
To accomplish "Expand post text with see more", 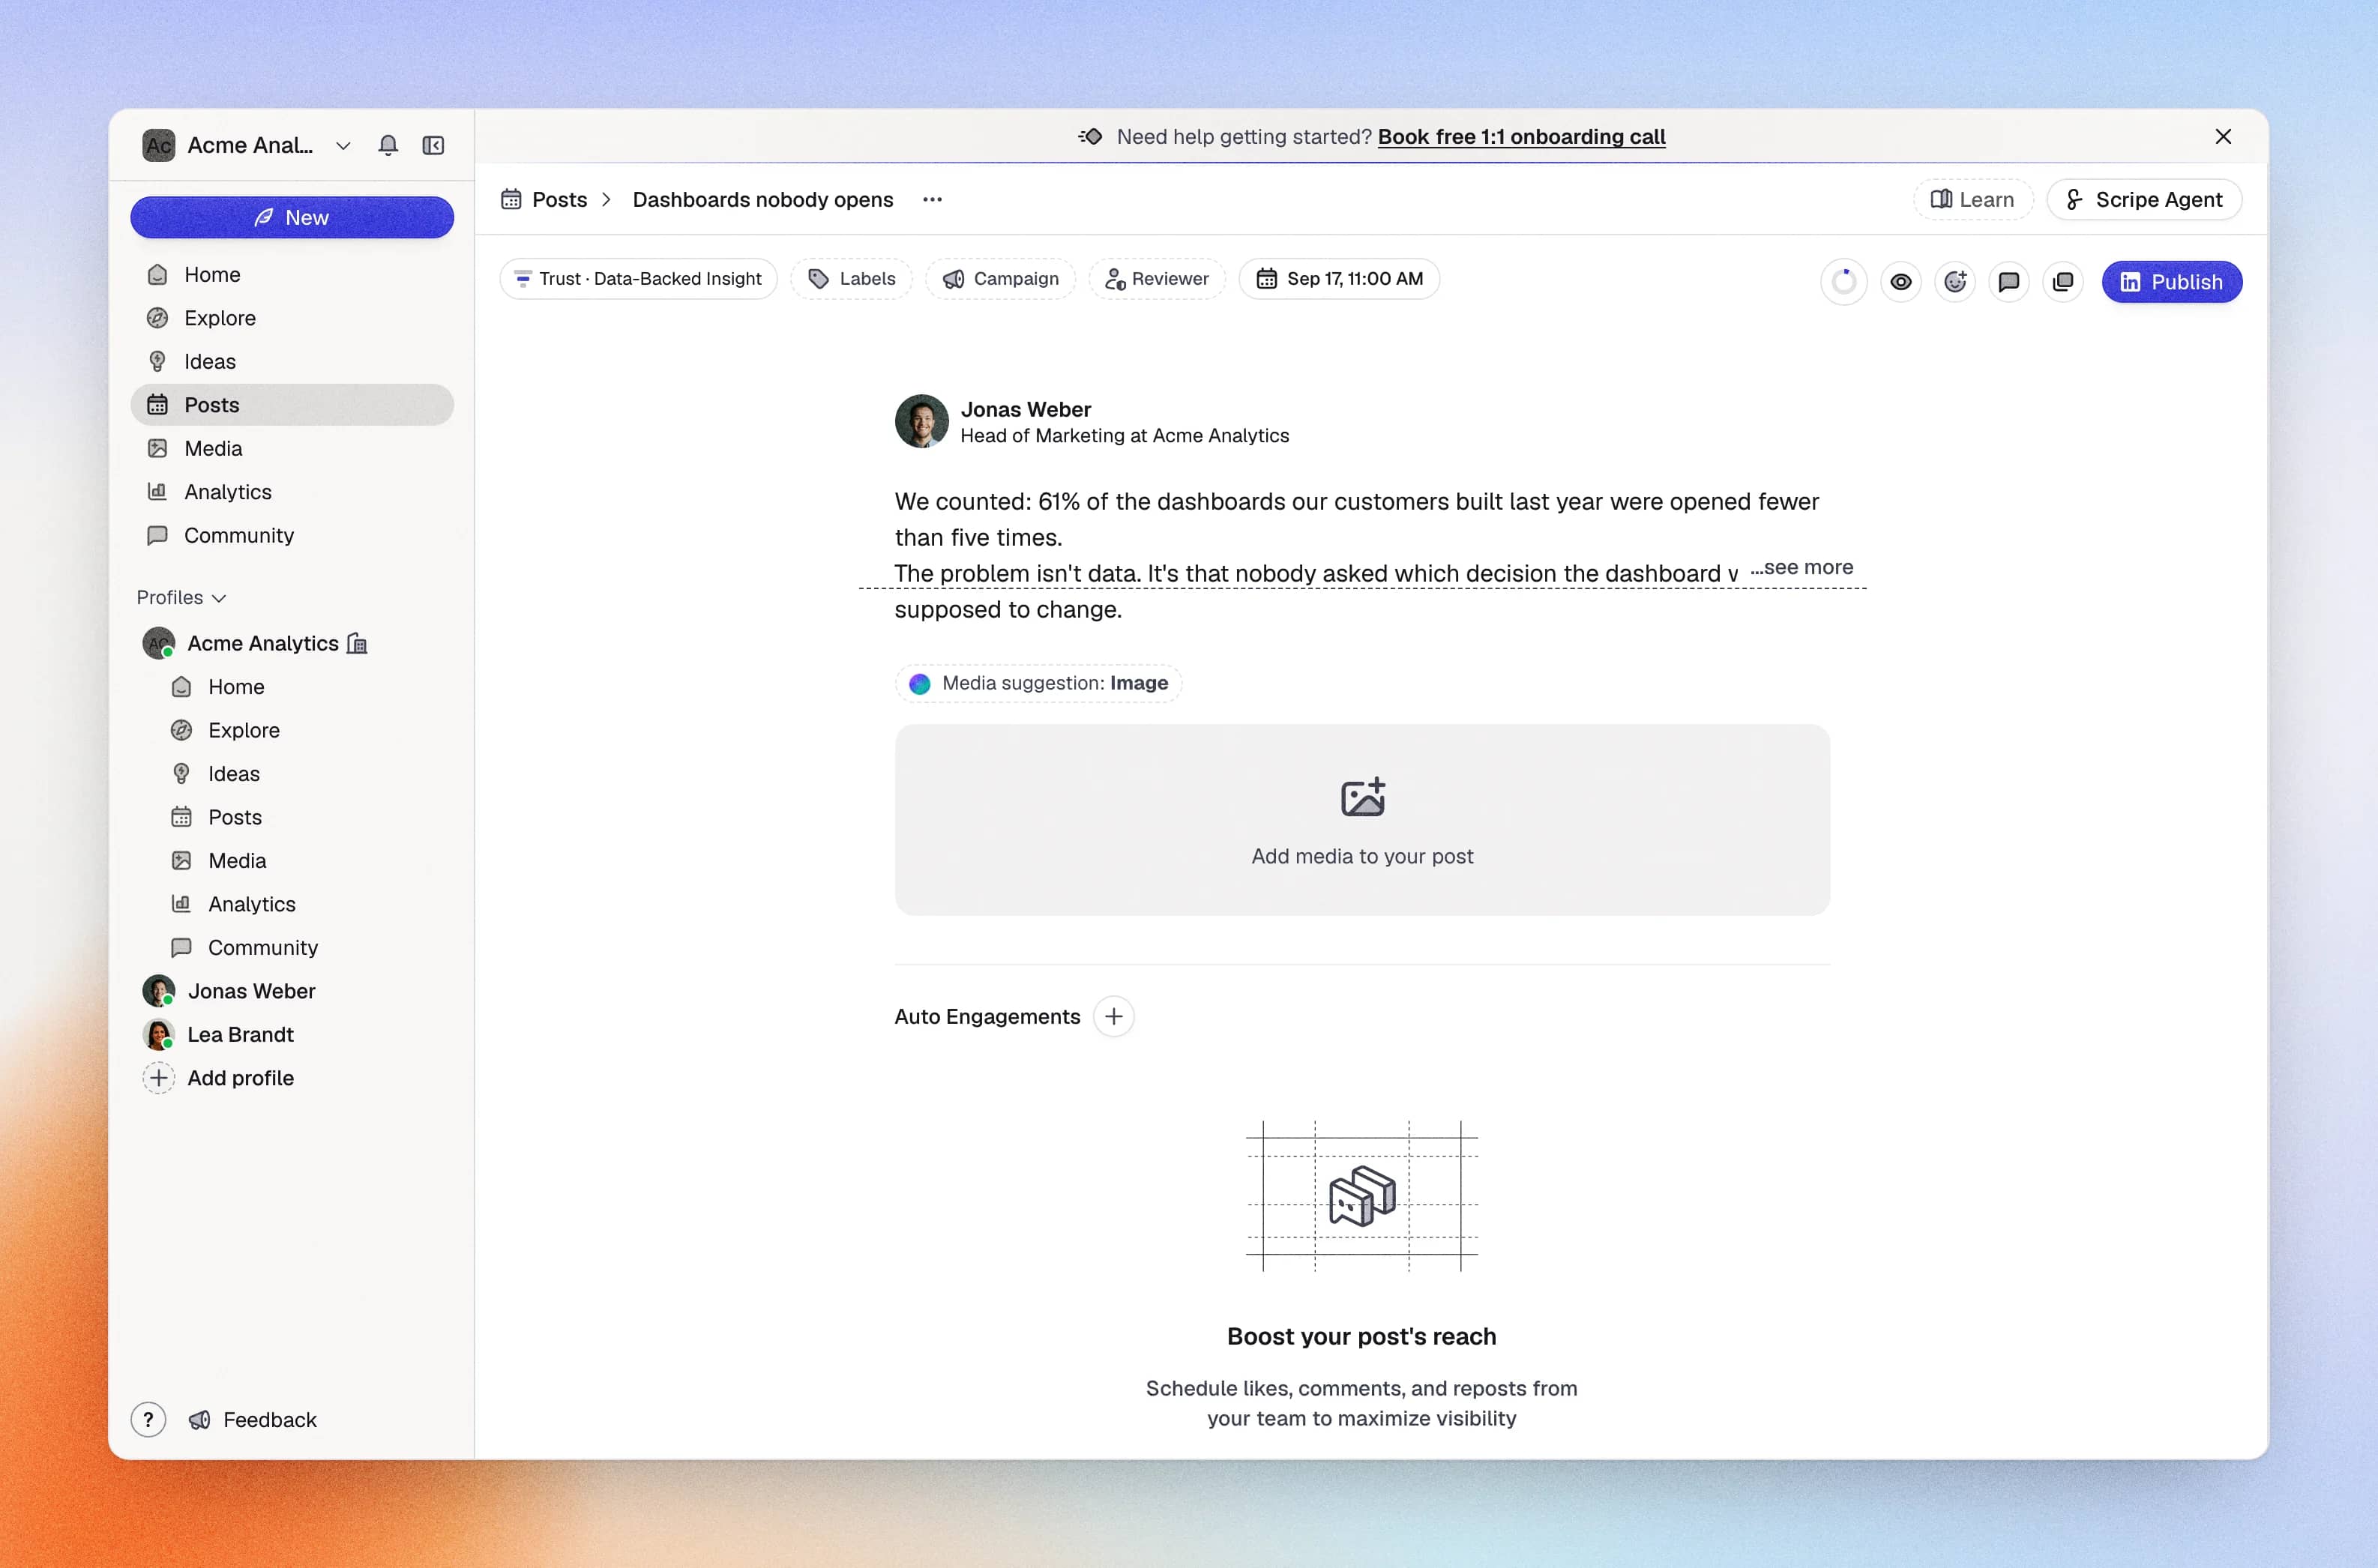I will [x=1802, y=567].
